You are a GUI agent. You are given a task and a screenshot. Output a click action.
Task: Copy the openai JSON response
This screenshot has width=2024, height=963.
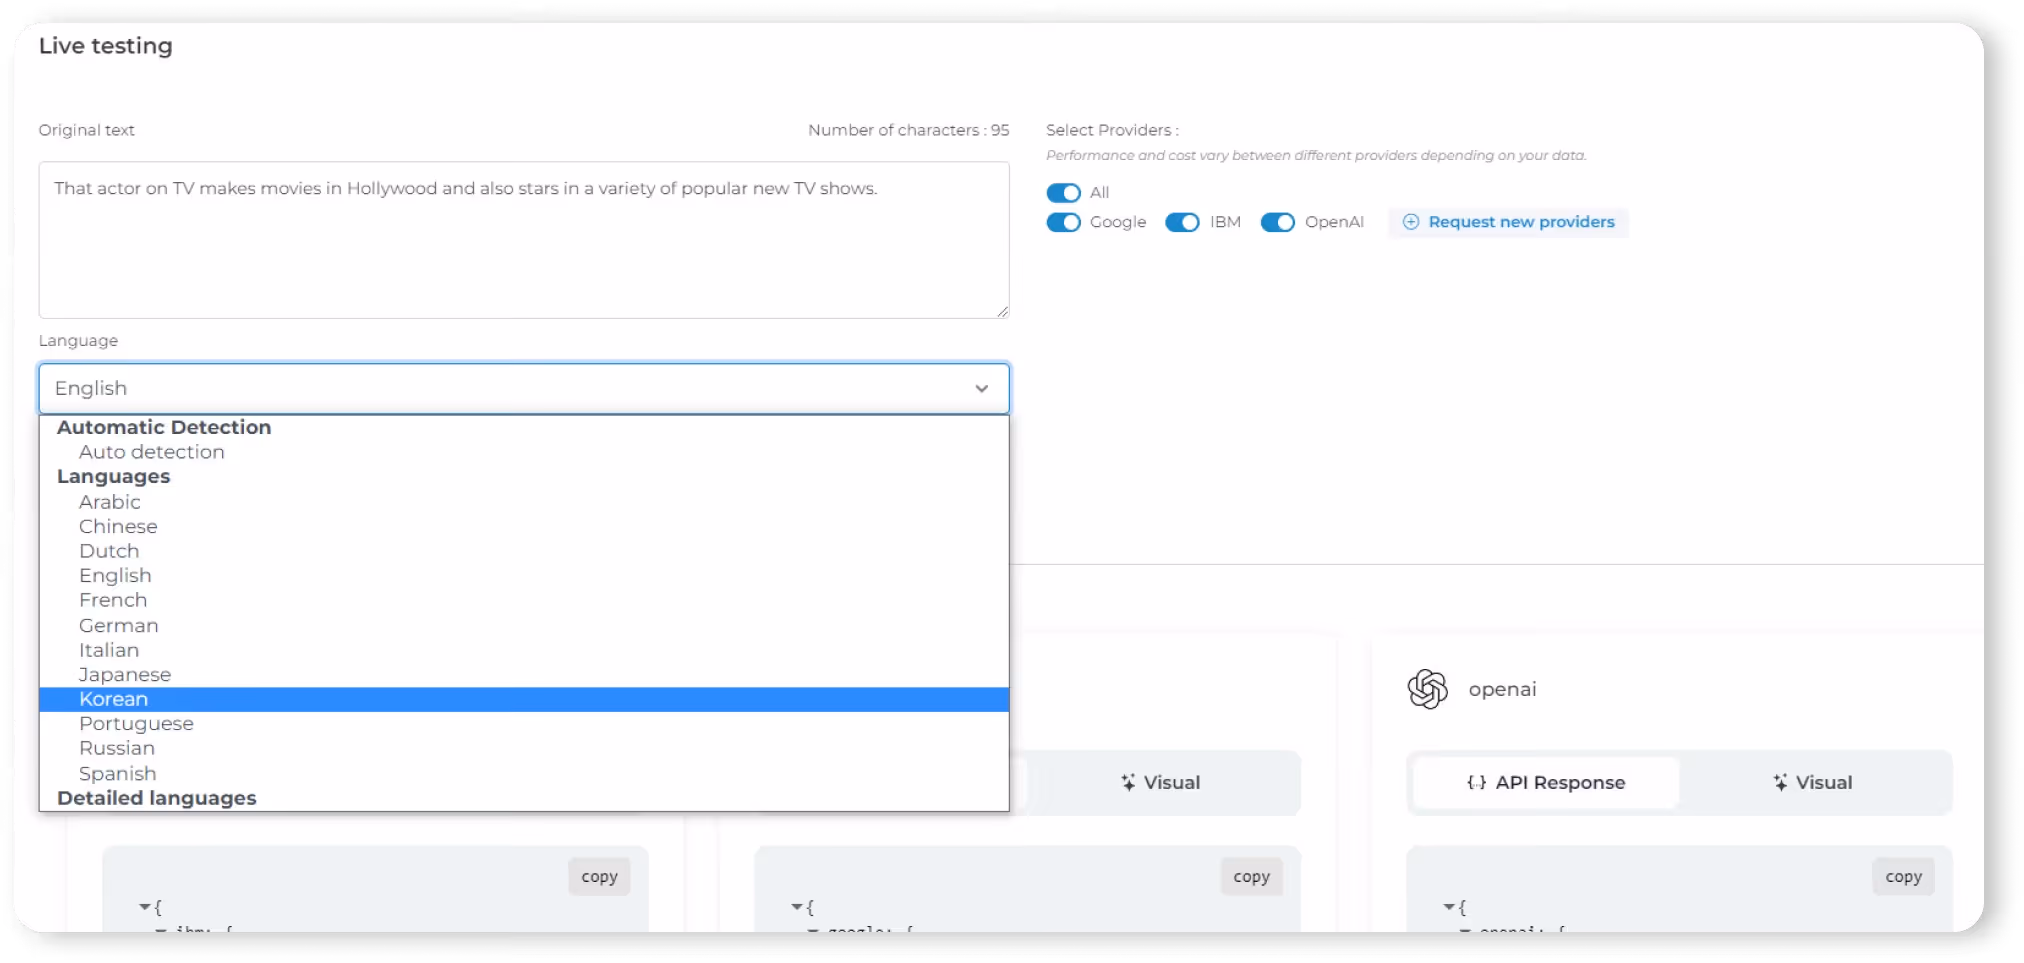point(1903,877)
